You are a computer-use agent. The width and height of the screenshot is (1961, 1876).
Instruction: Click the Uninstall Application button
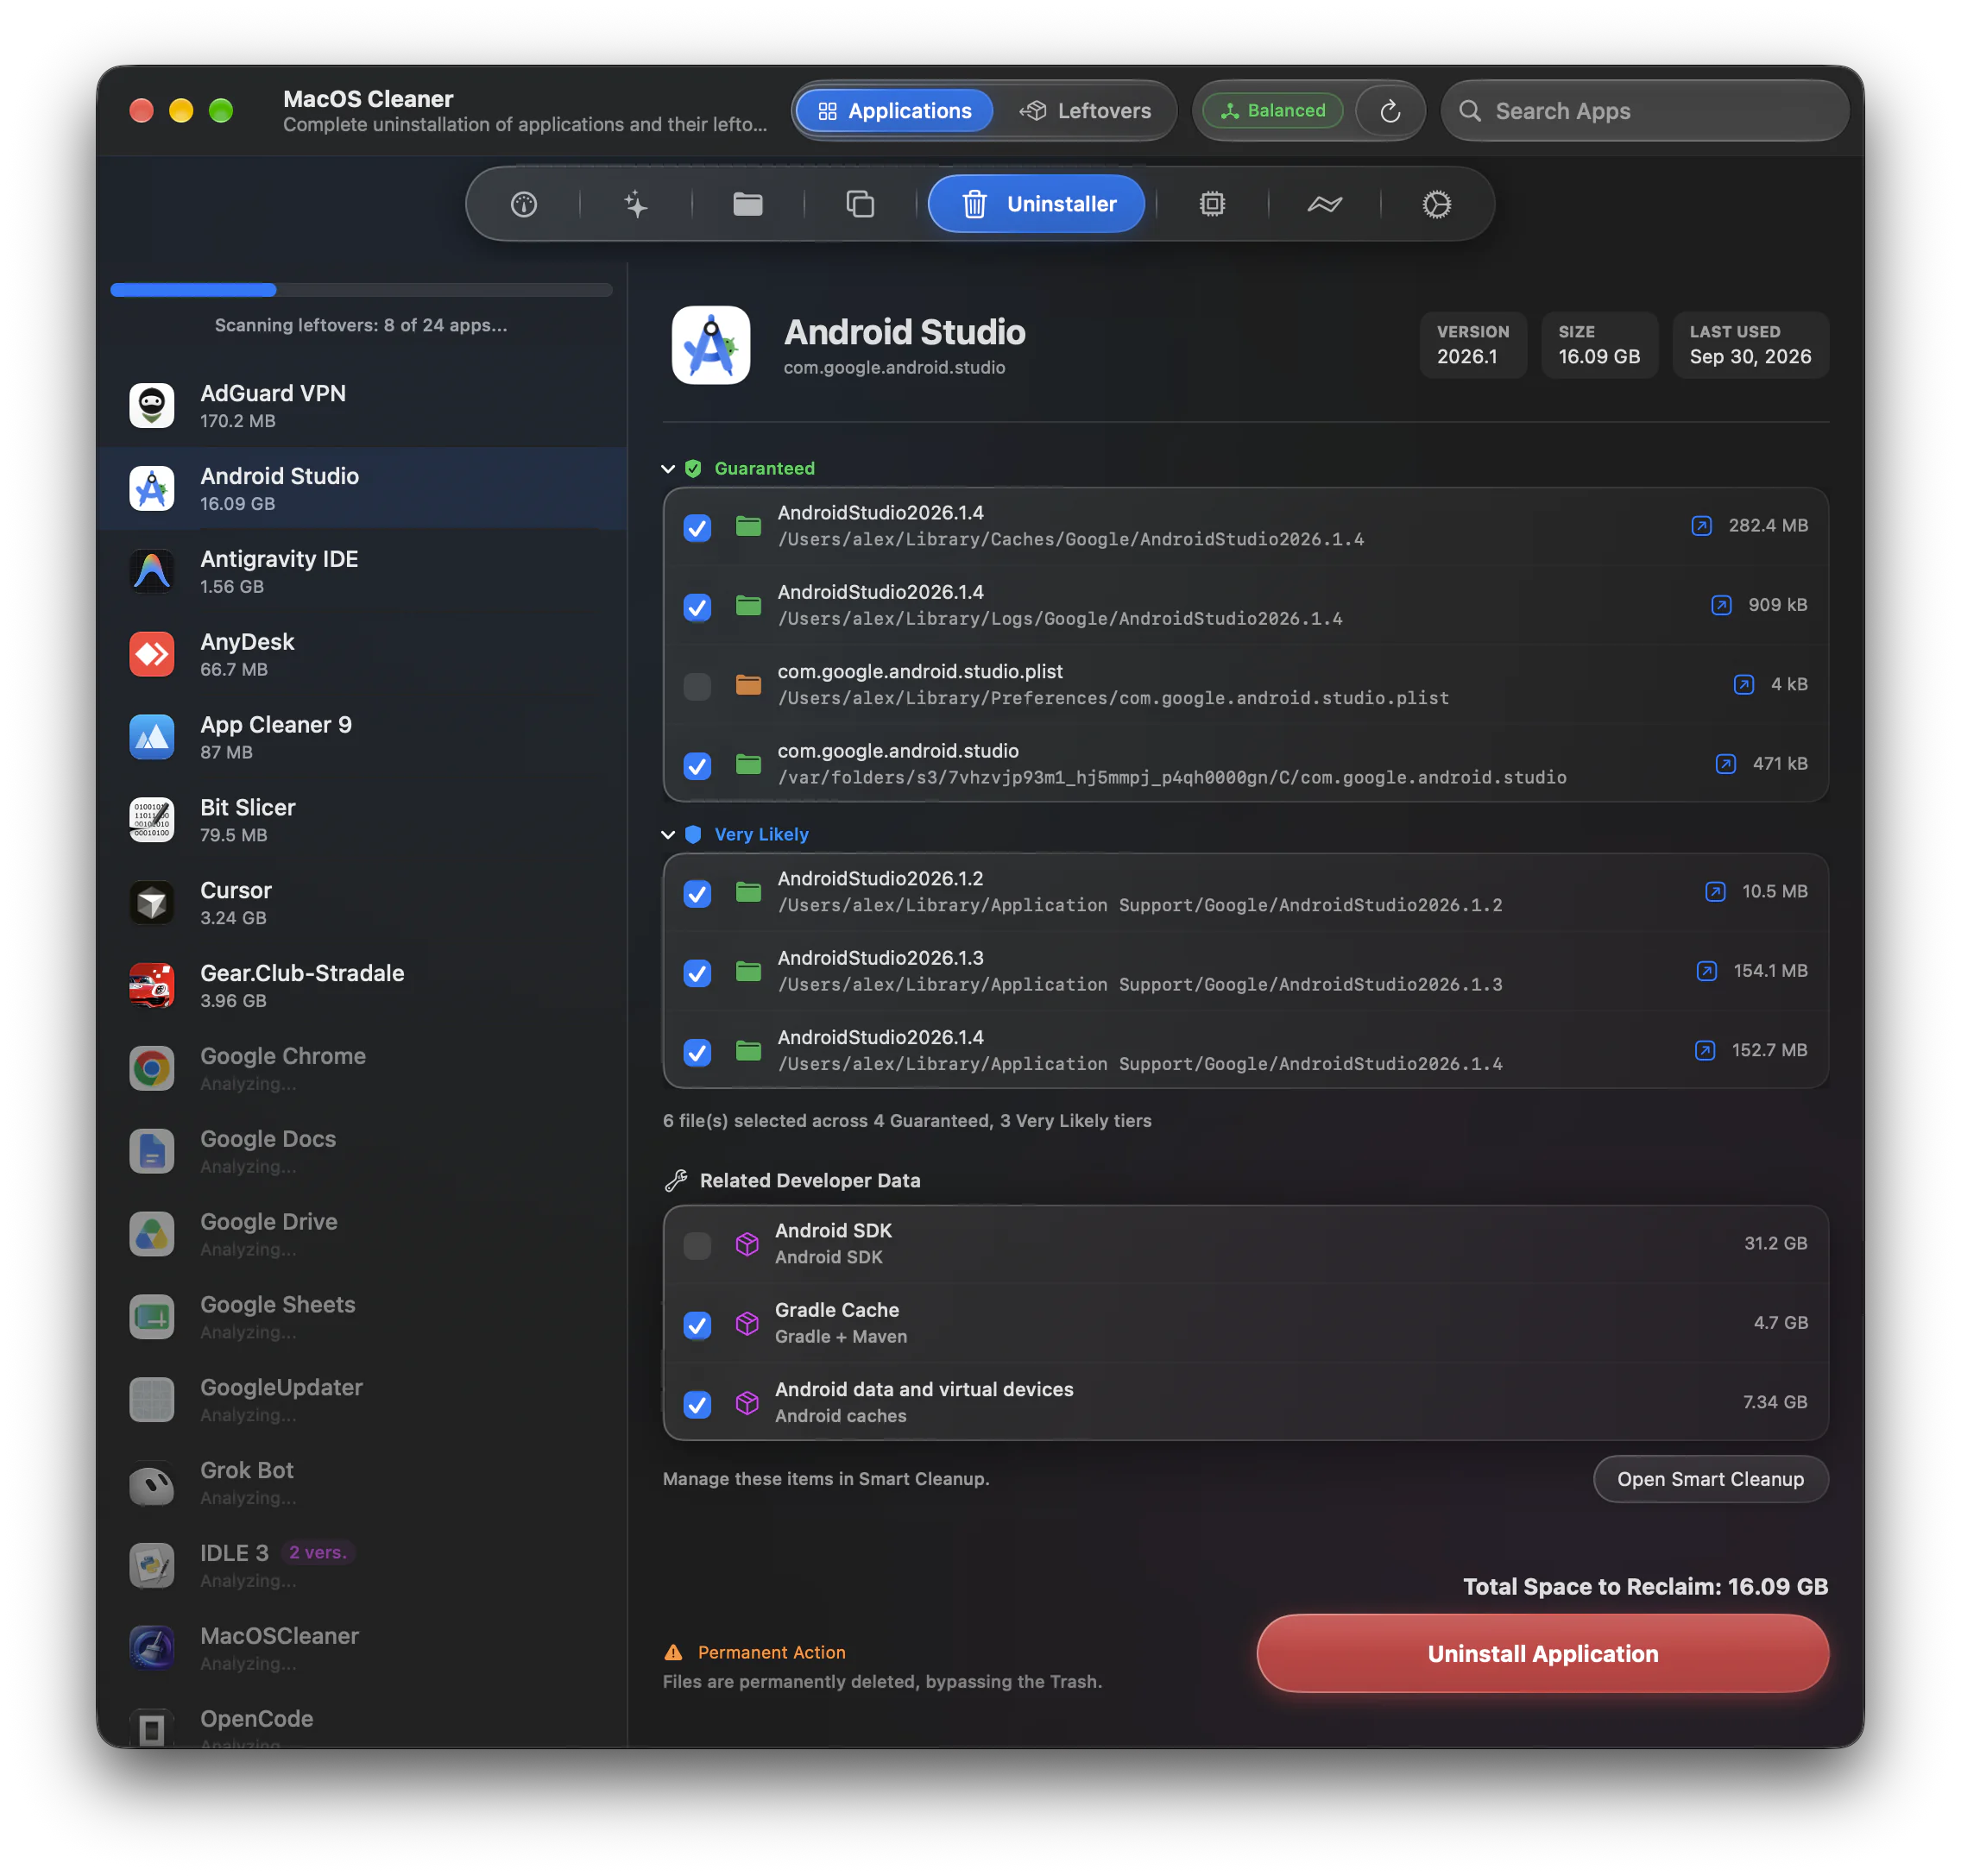tap(1542, 1654)
